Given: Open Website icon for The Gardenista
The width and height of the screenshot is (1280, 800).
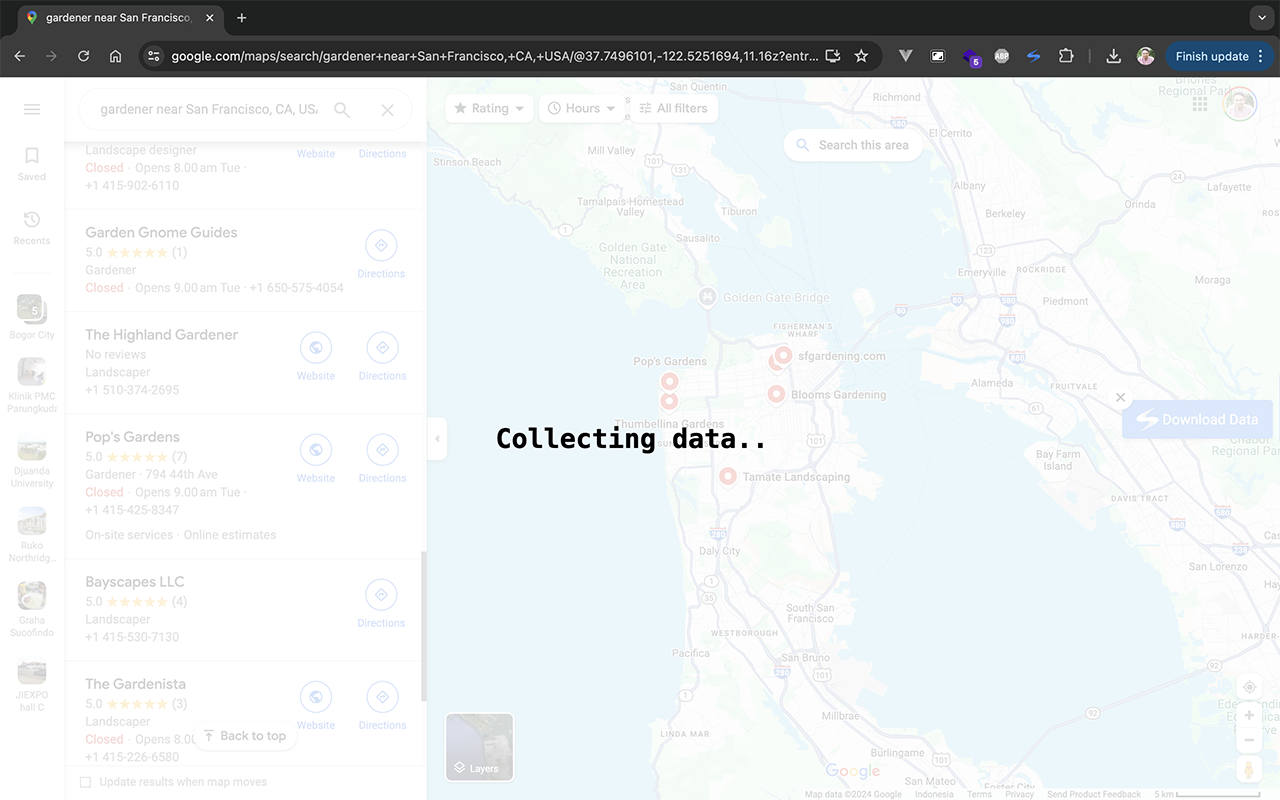Looking at the screenshot, I should click(x=316, y=697).
